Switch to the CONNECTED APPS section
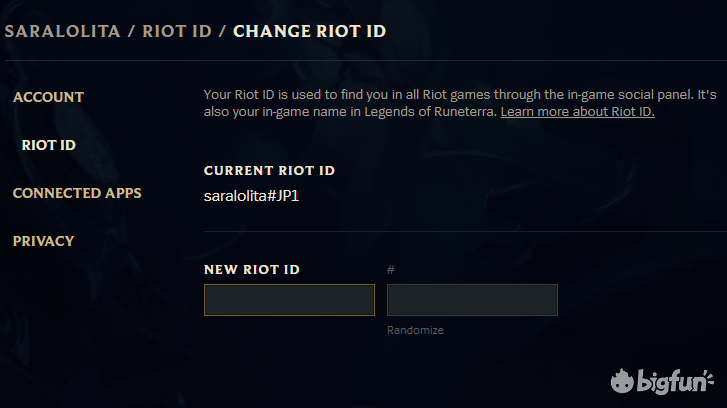 77,193
